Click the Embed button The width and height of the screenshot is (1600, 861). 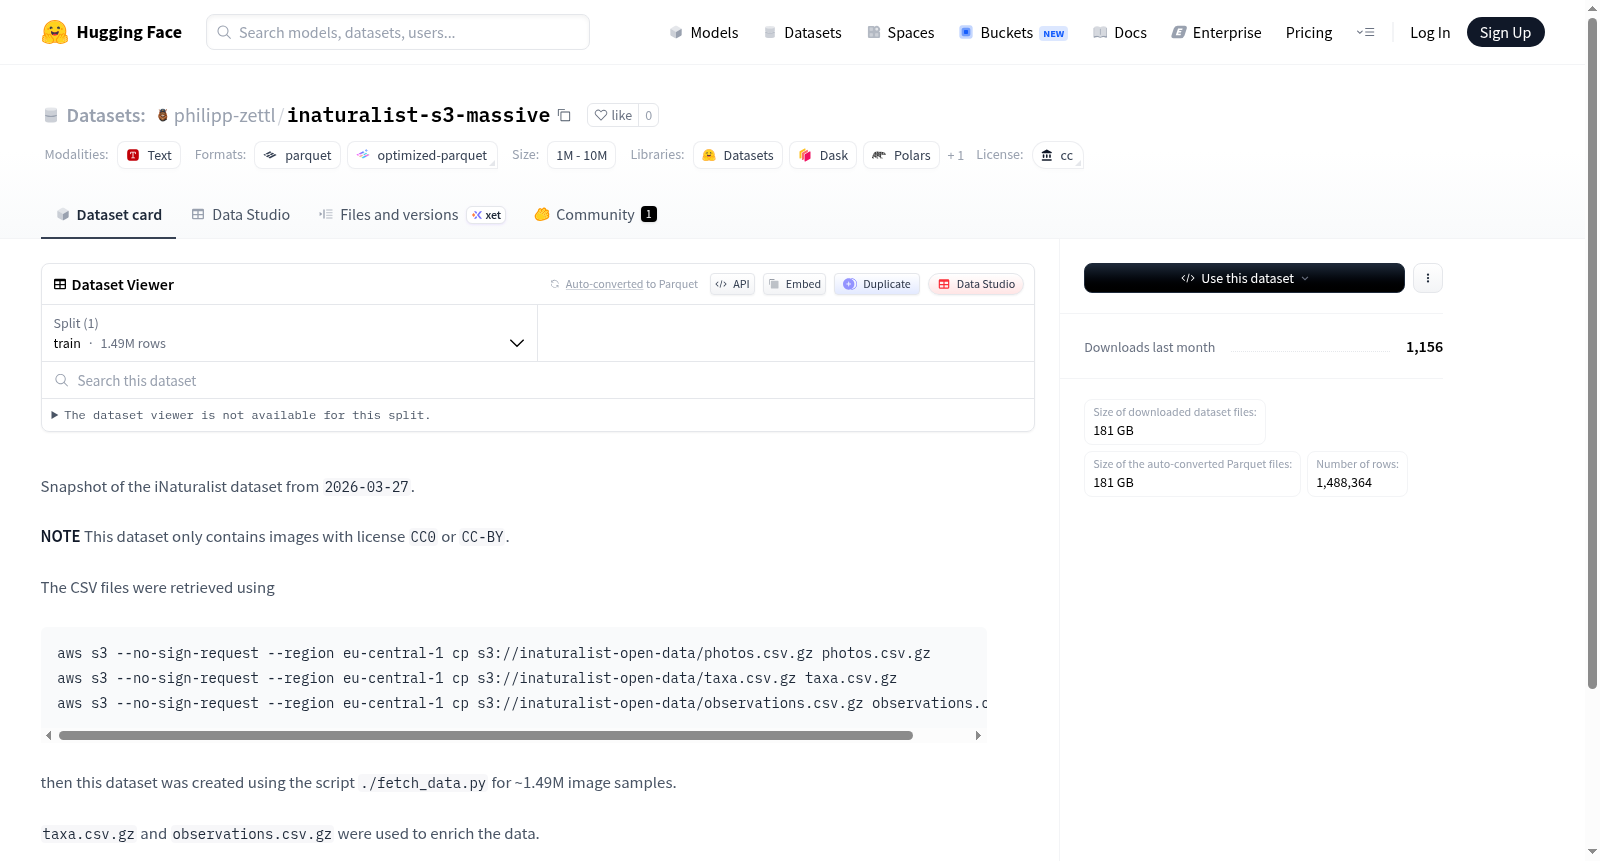795,284
